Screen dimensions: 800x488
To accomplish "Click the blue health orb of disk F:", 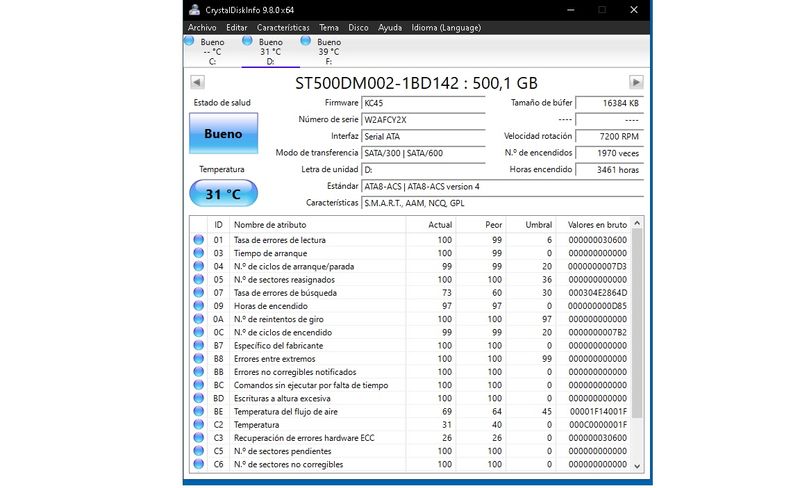I will tap(306, 40).
